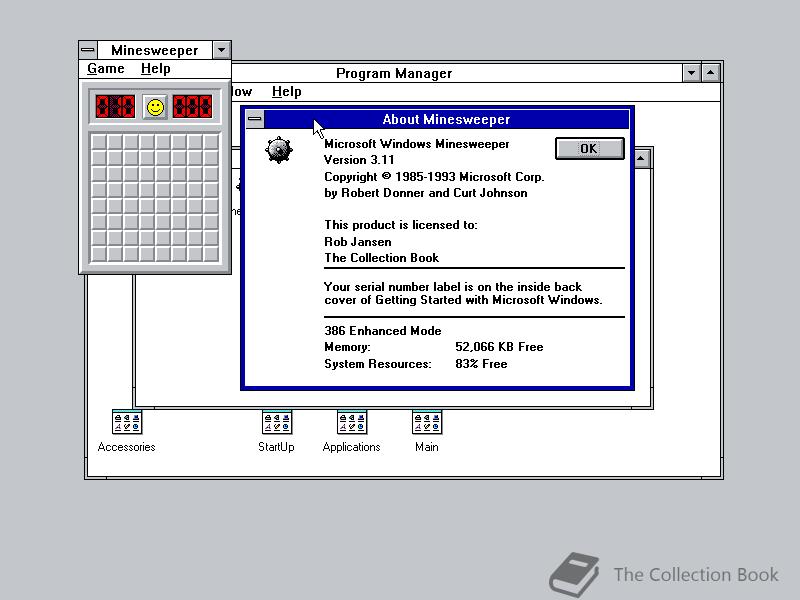Click the mine icon in About dialog
This screenshot has height=600, width=800.
(x=279, y=150)
